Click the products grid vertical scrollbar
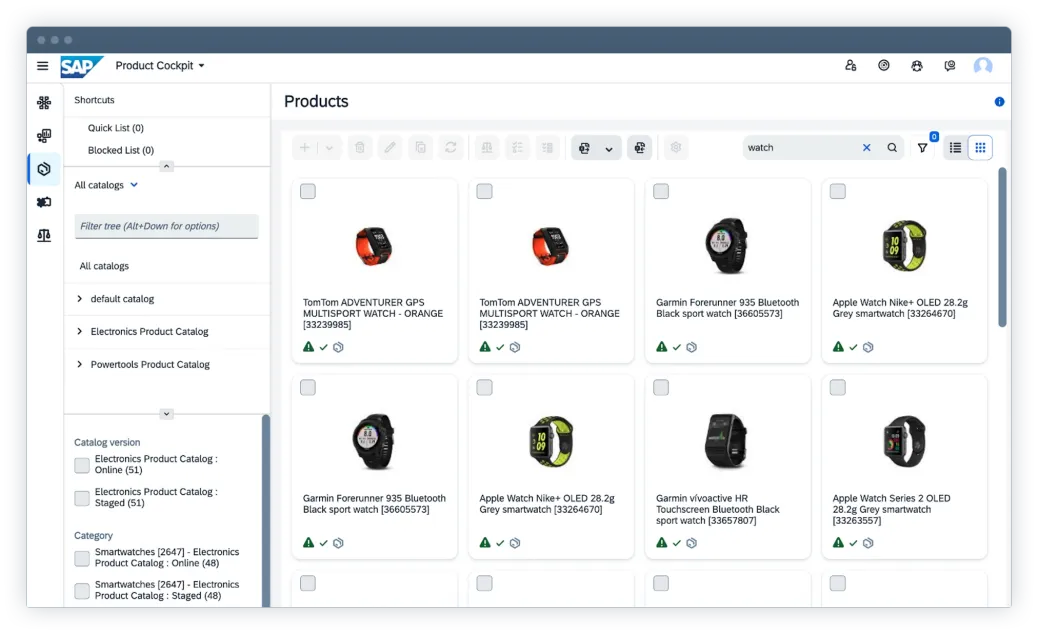 (1002, 247)
